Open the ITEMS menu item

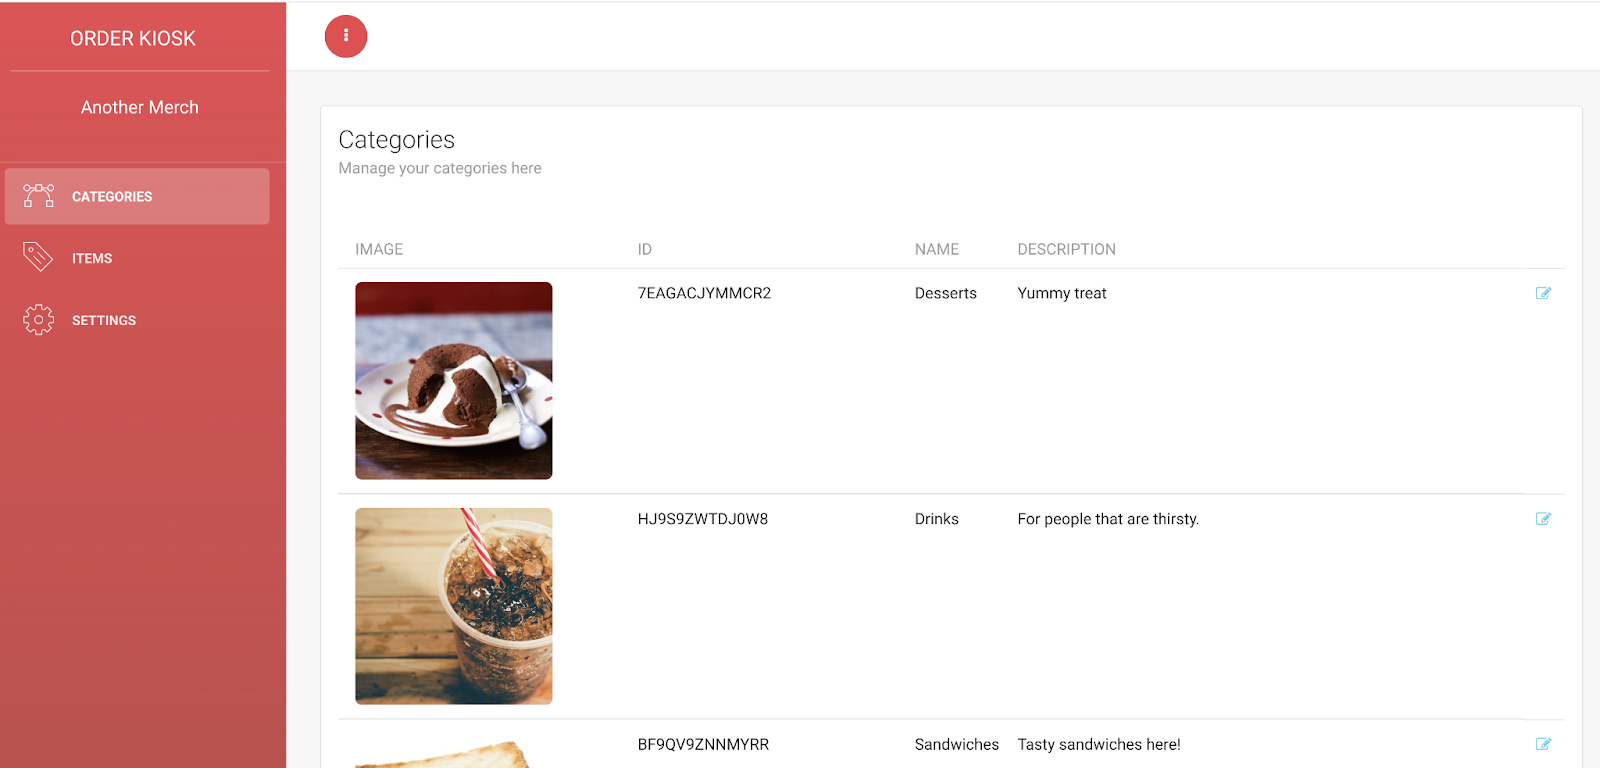[x=137, y=258]
